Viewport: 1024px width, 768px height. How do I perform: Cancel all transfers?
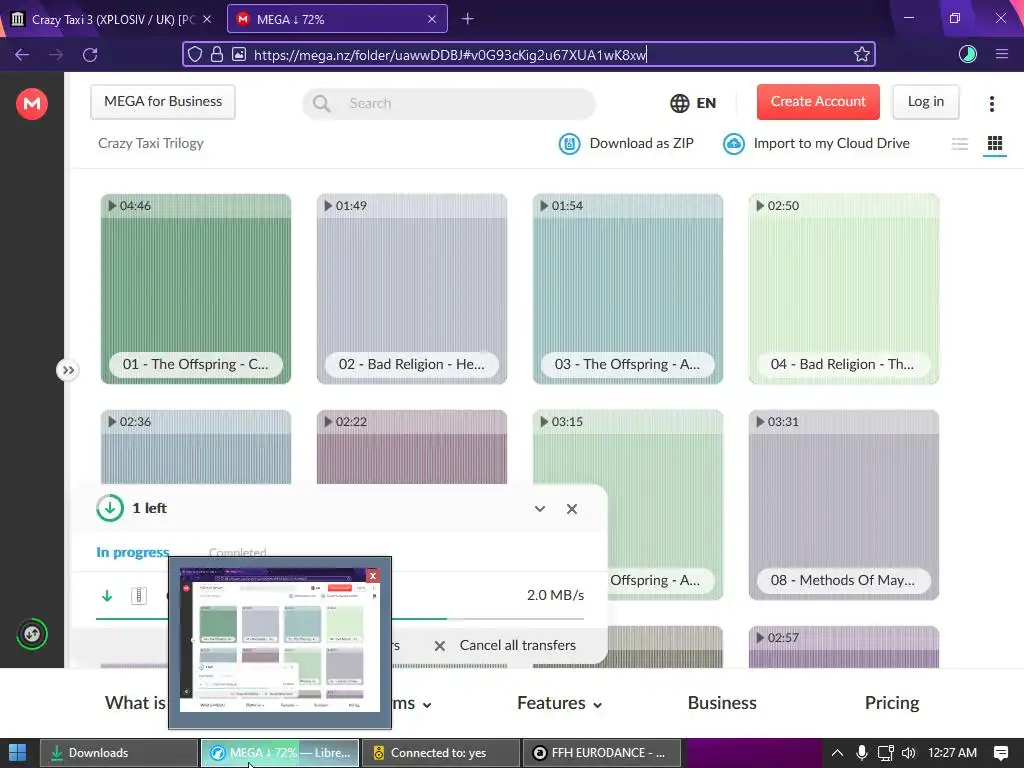click(505, 645)
